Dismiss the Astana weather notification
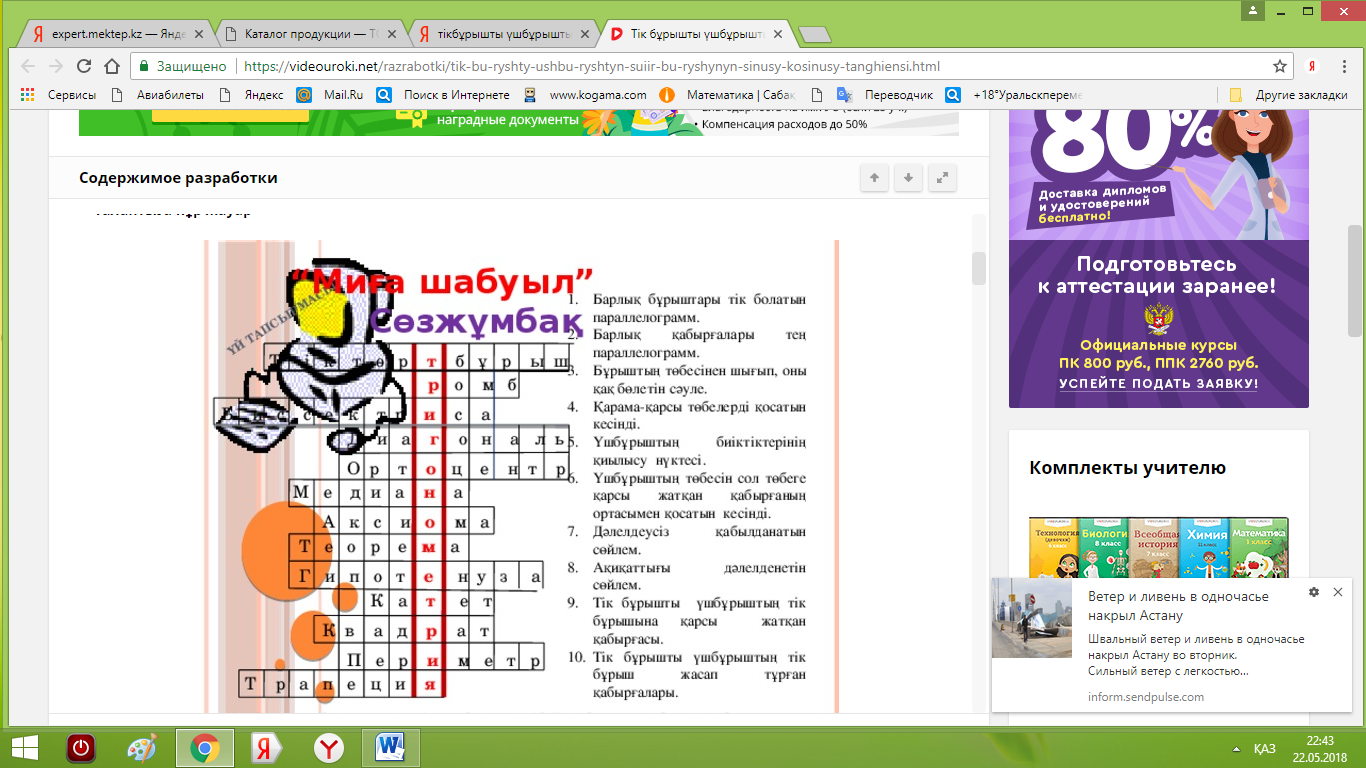The width and height of the screenshot is (1366, 768). click(1338, 593)
